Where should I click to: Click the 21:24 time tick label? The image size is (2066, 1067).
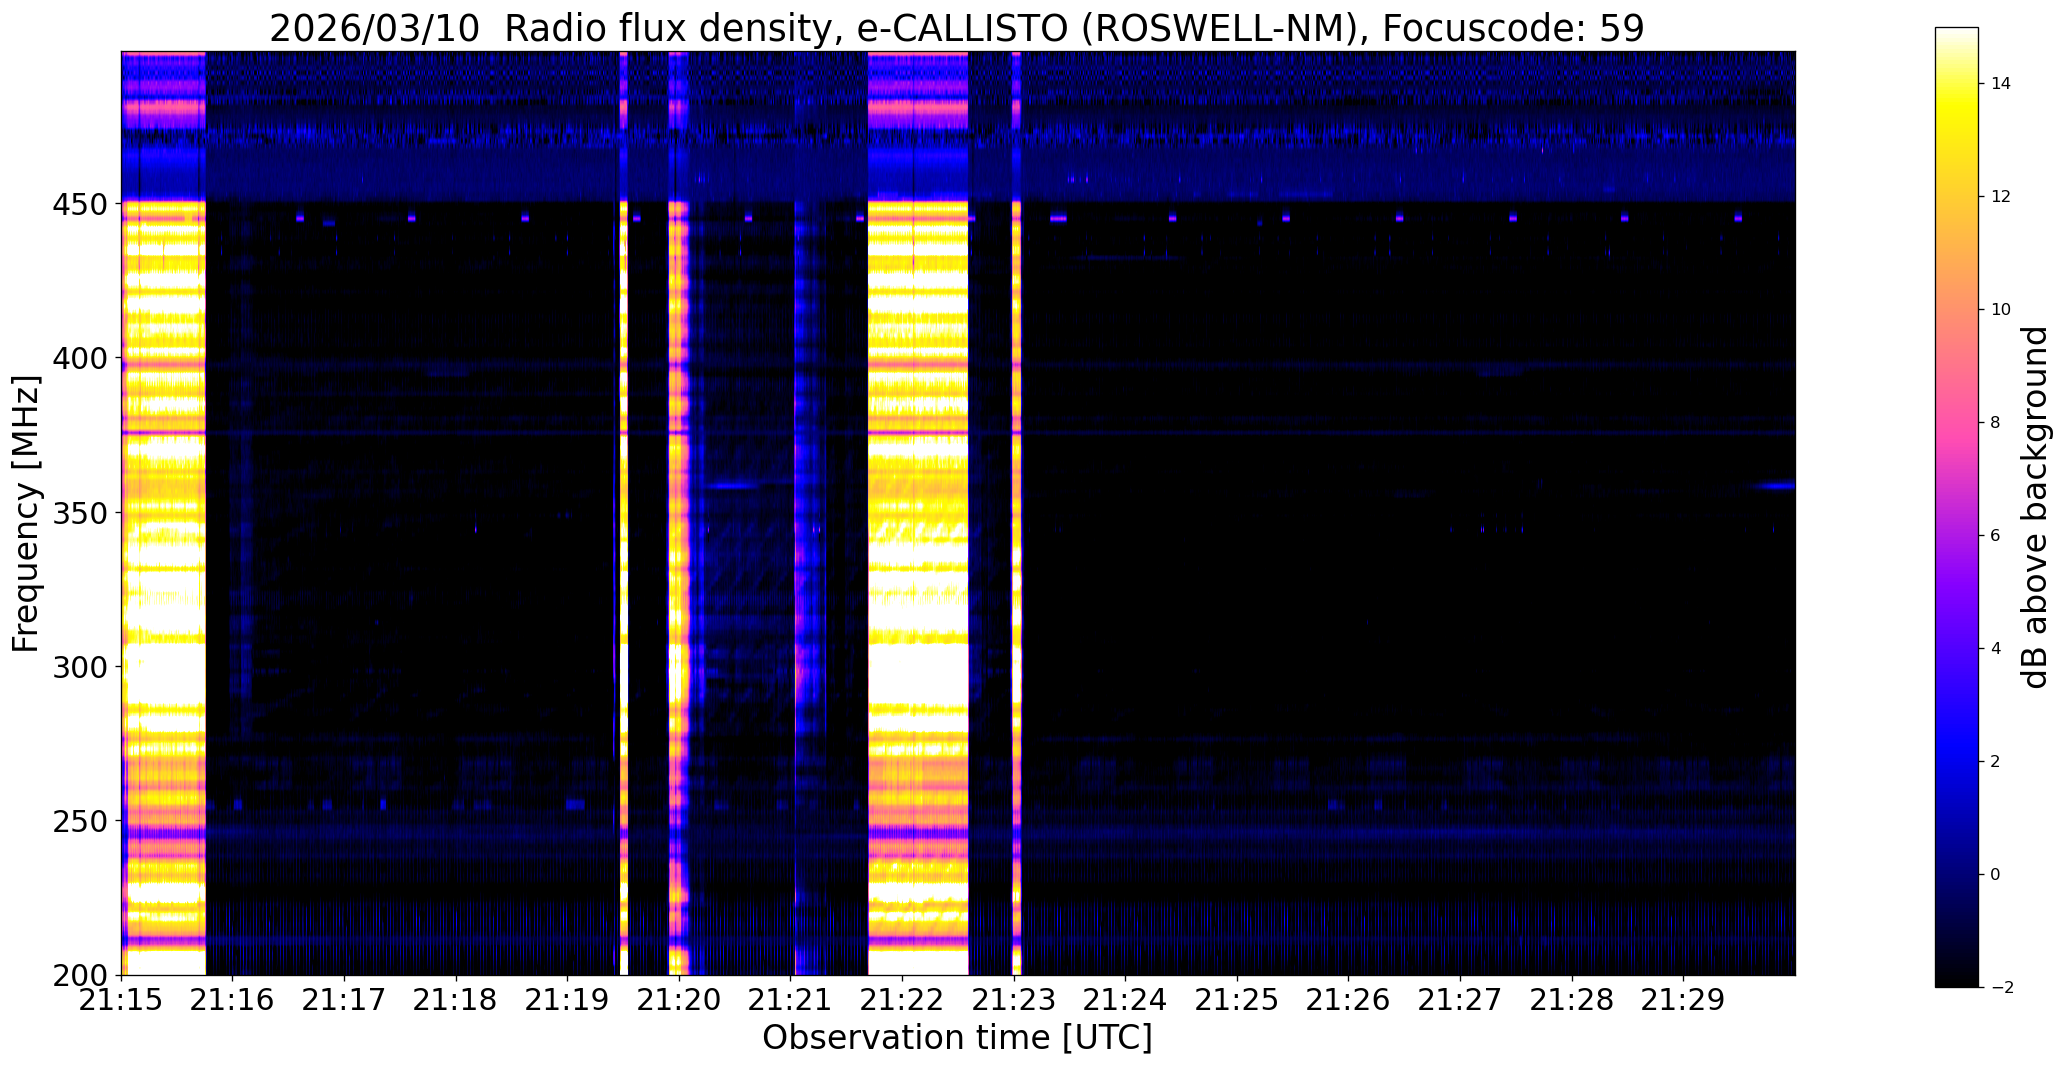click(1126, 1000)
